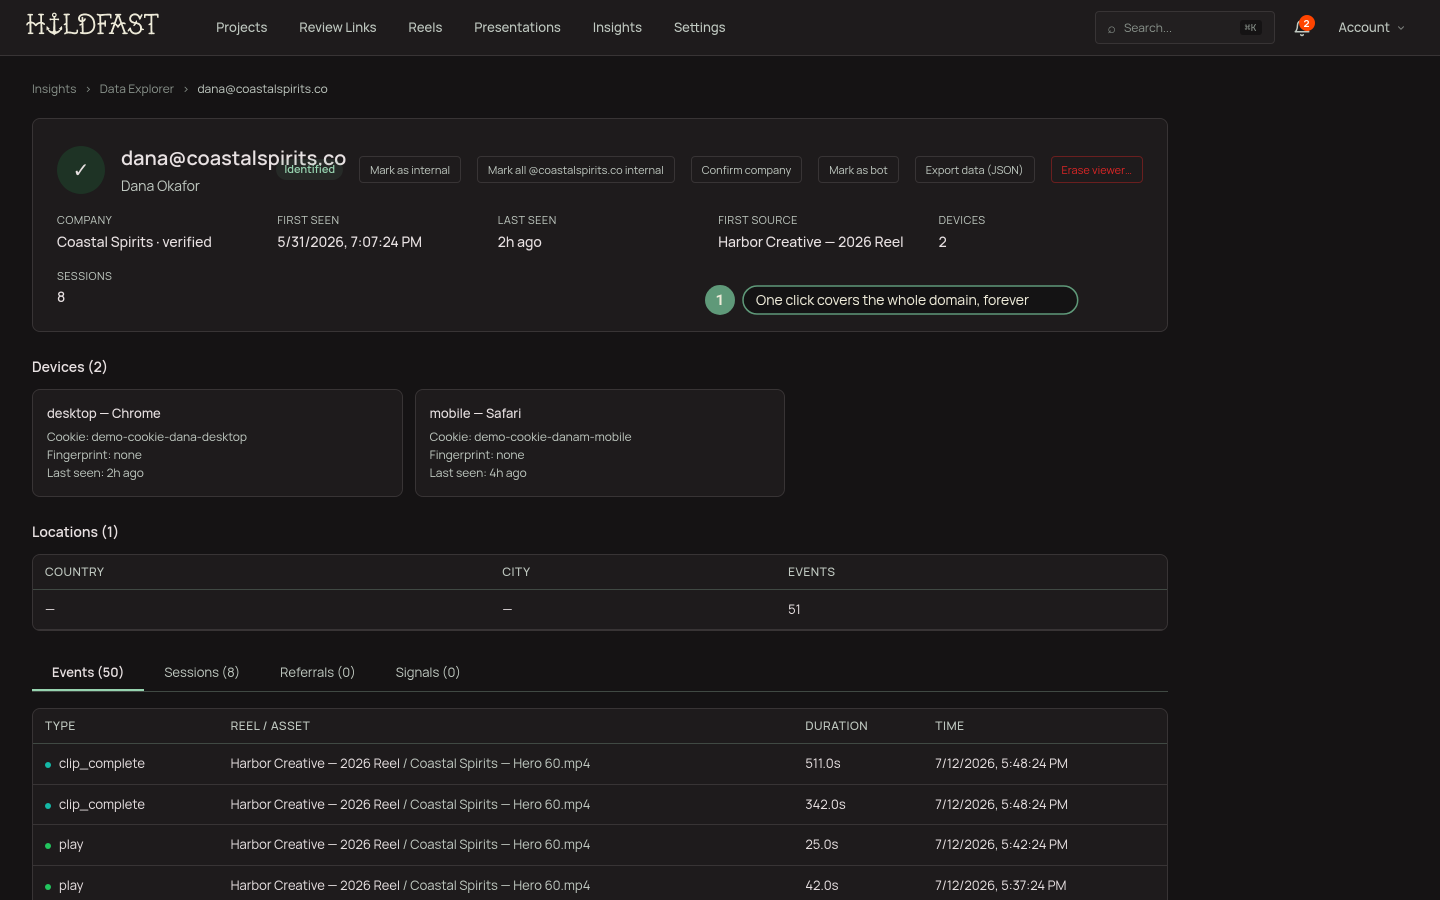Click the Mark as internal button
The height and width of the screenshot is (900, 1440).
410,170
